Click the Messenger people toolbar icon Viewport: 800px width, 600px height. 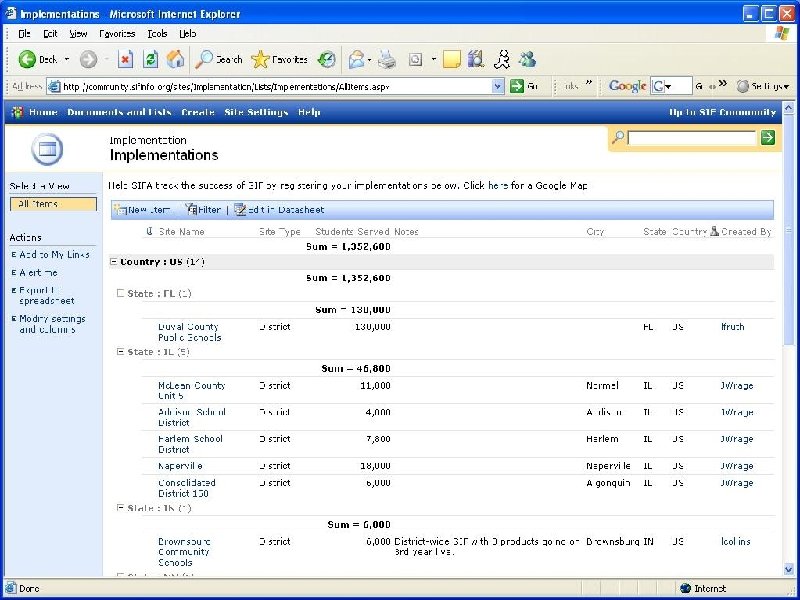click(x=527, y=60)
